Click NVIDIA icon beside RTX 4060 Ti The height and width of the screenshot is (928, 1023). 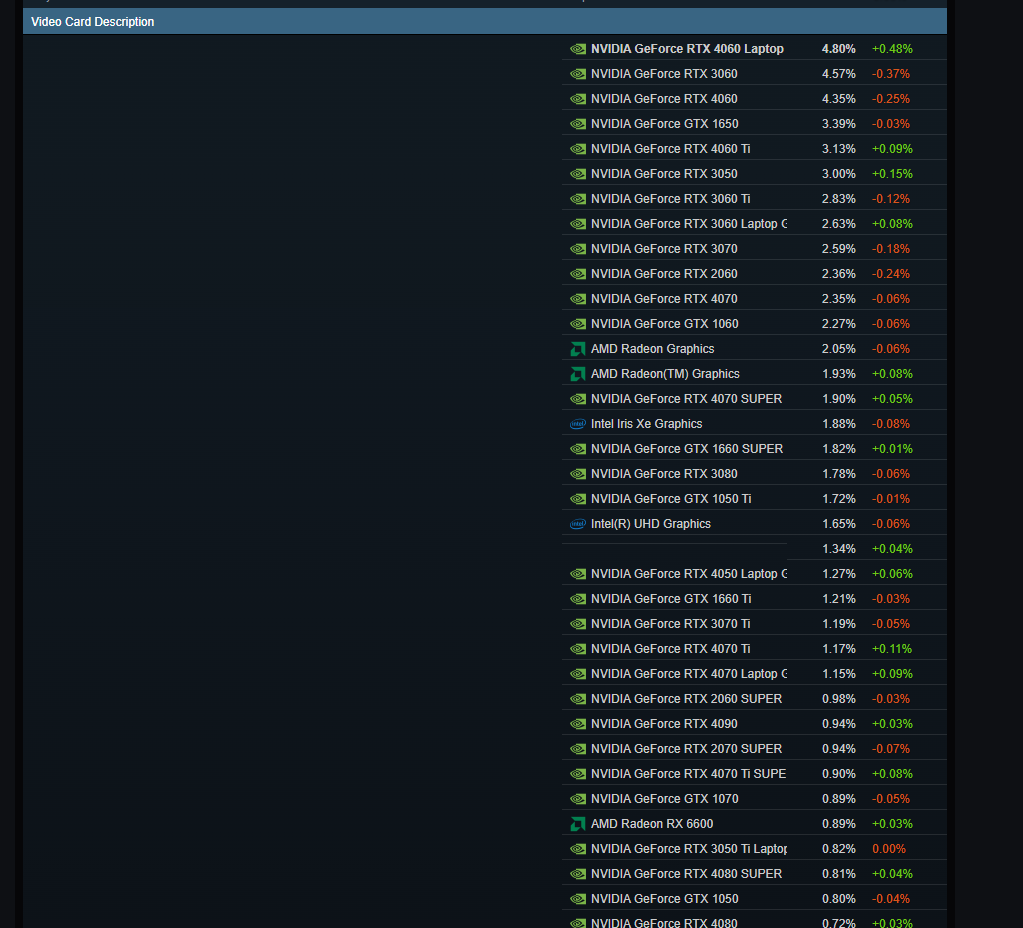[578, 149]
